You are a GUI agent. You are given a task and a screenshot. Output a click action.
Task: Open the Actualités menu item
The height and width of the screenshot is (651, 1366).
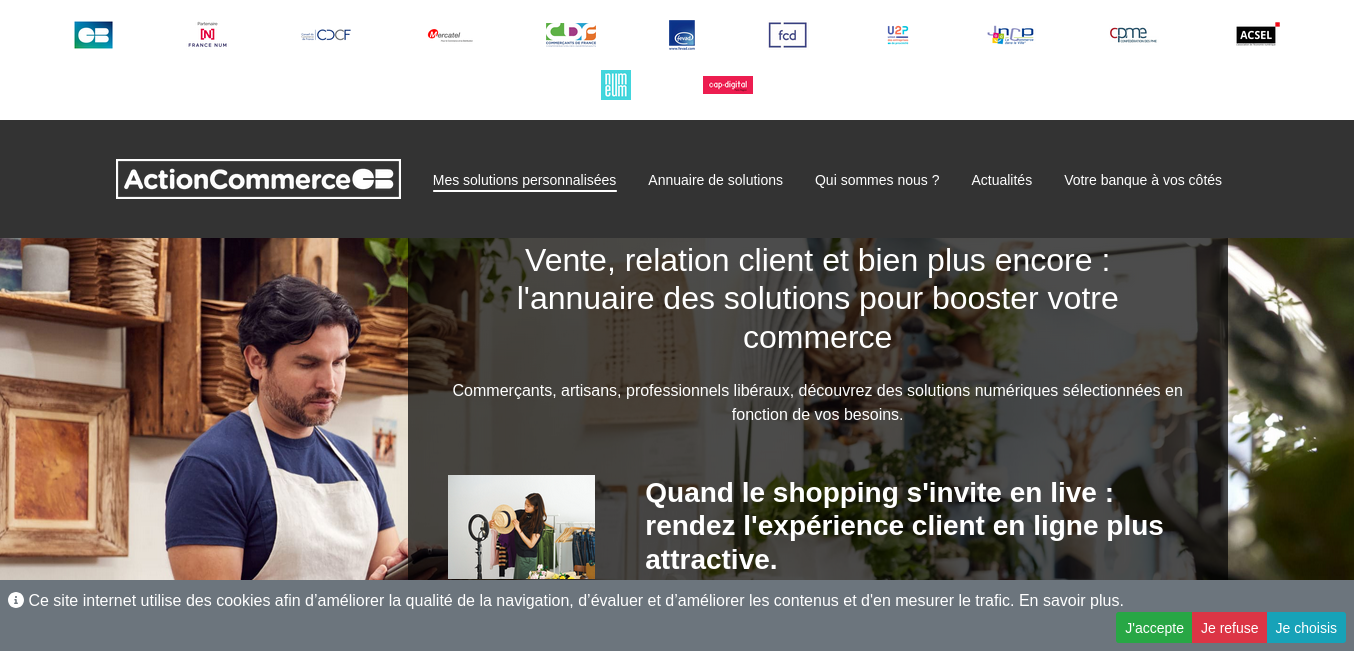point(1001,180)
